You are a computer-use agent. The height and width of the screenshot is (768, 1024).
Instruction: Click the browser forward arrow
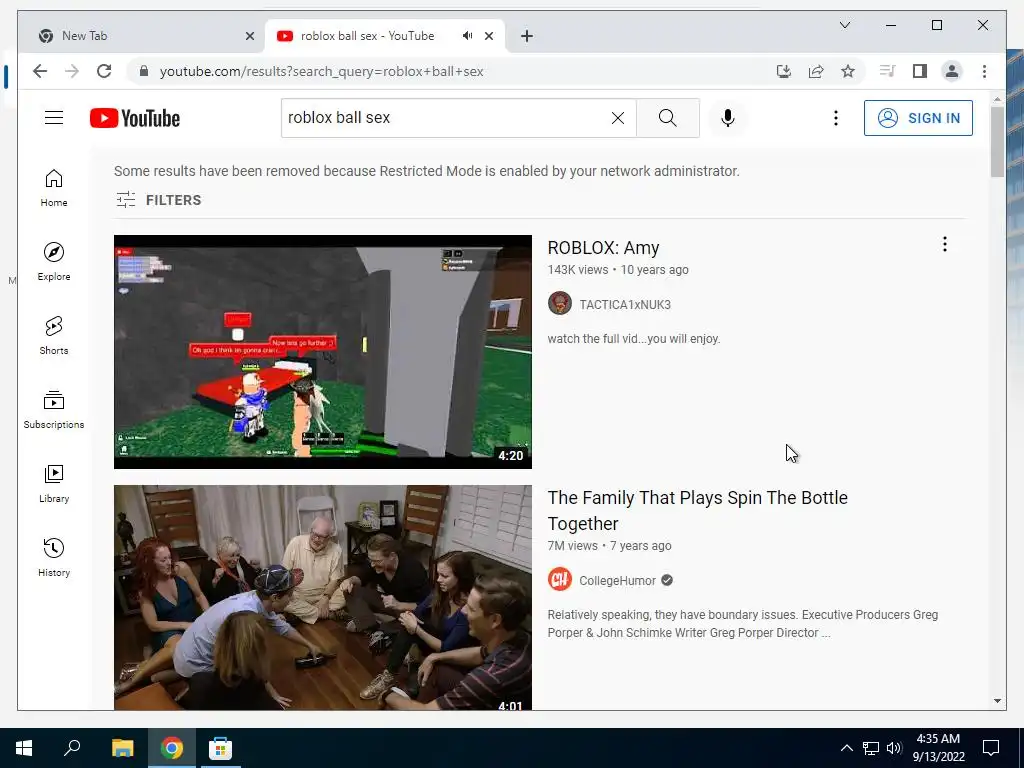coord(72,71)
